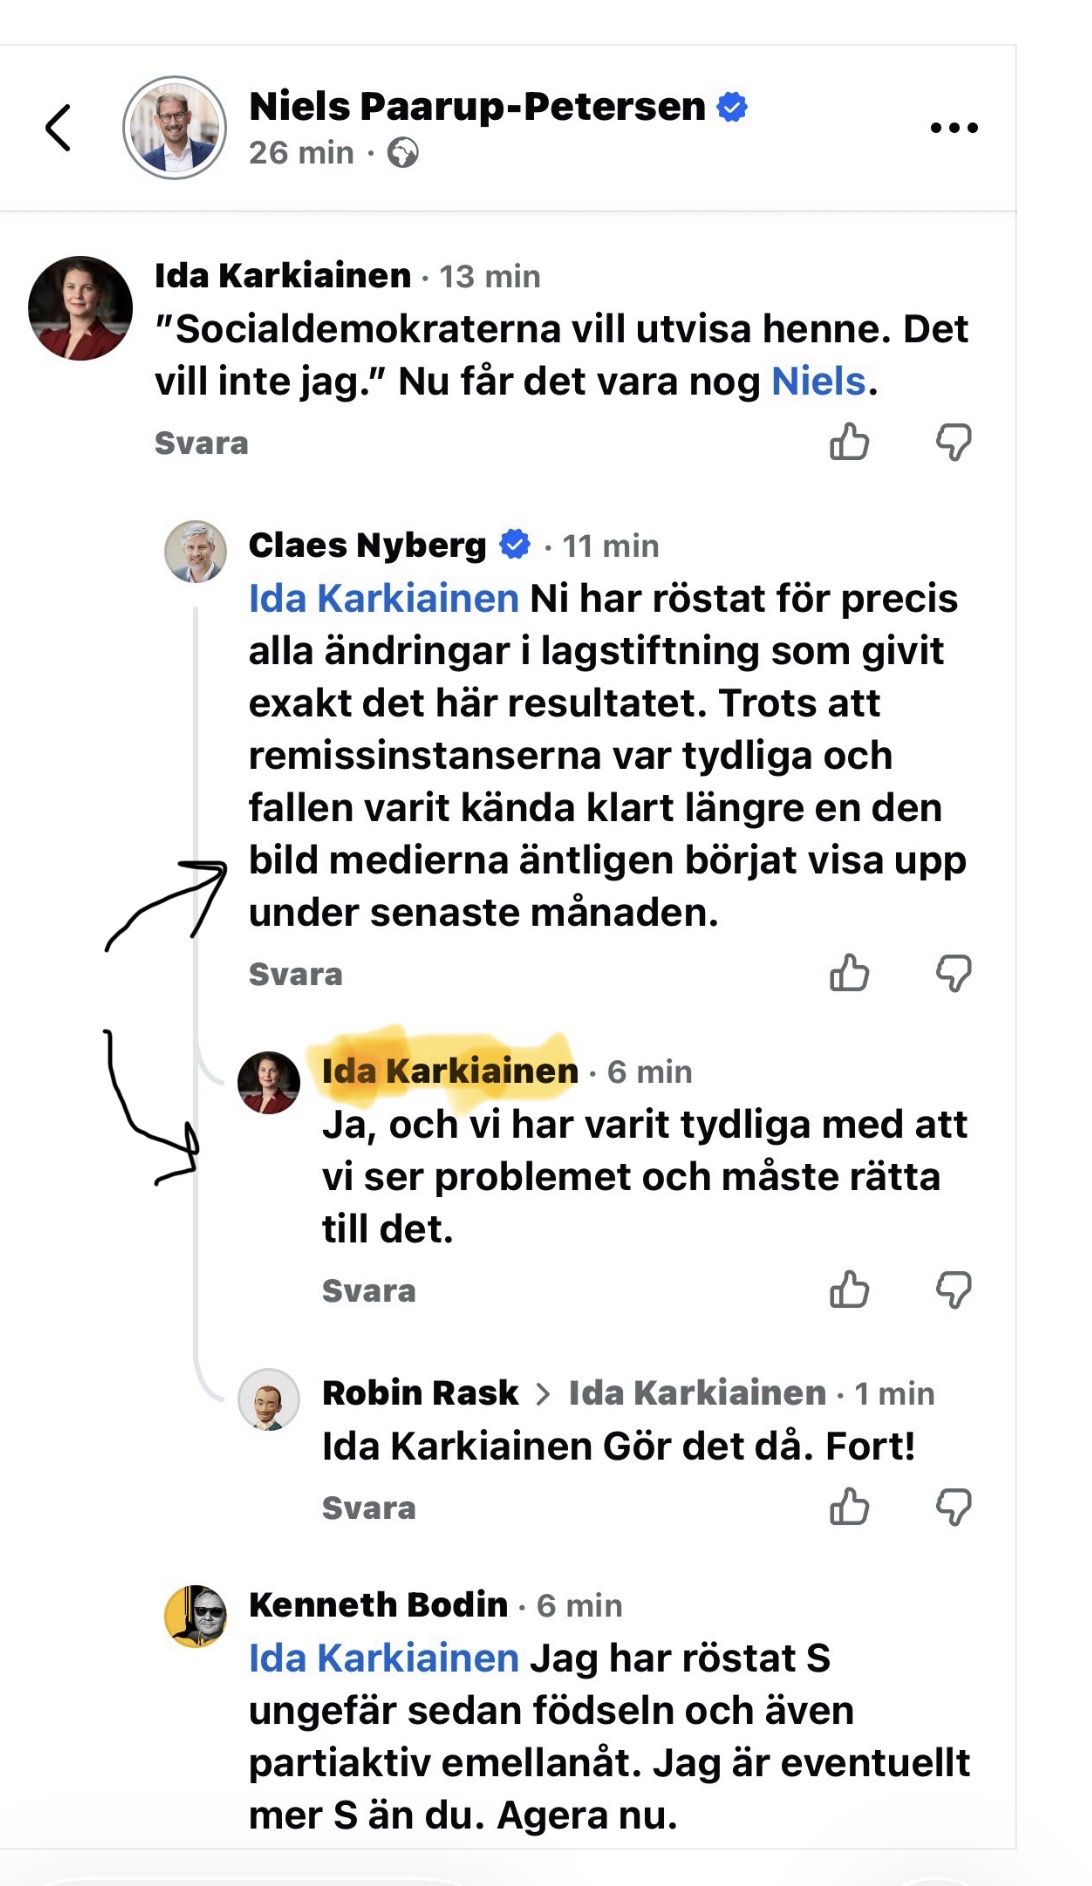Dislike Claes Nyberg's reply
This screenshot has height=1886, width=1092.
953,972
